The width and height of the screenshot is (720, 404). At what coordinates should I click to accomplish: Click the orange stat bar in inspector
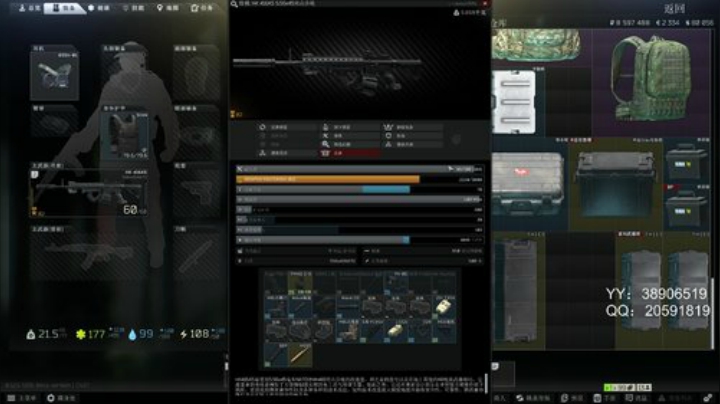[359, 179]
